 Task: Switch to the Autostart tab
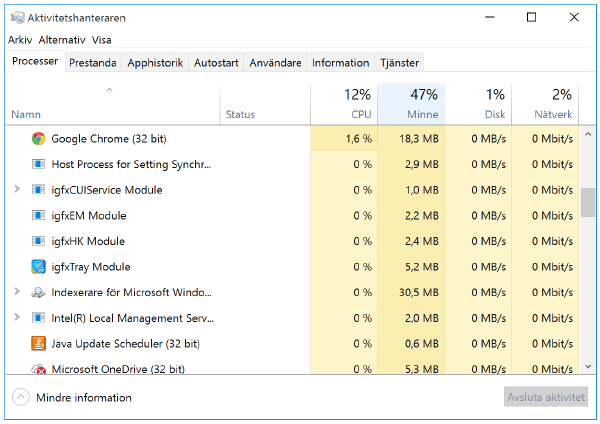click(x=216, y=63)
